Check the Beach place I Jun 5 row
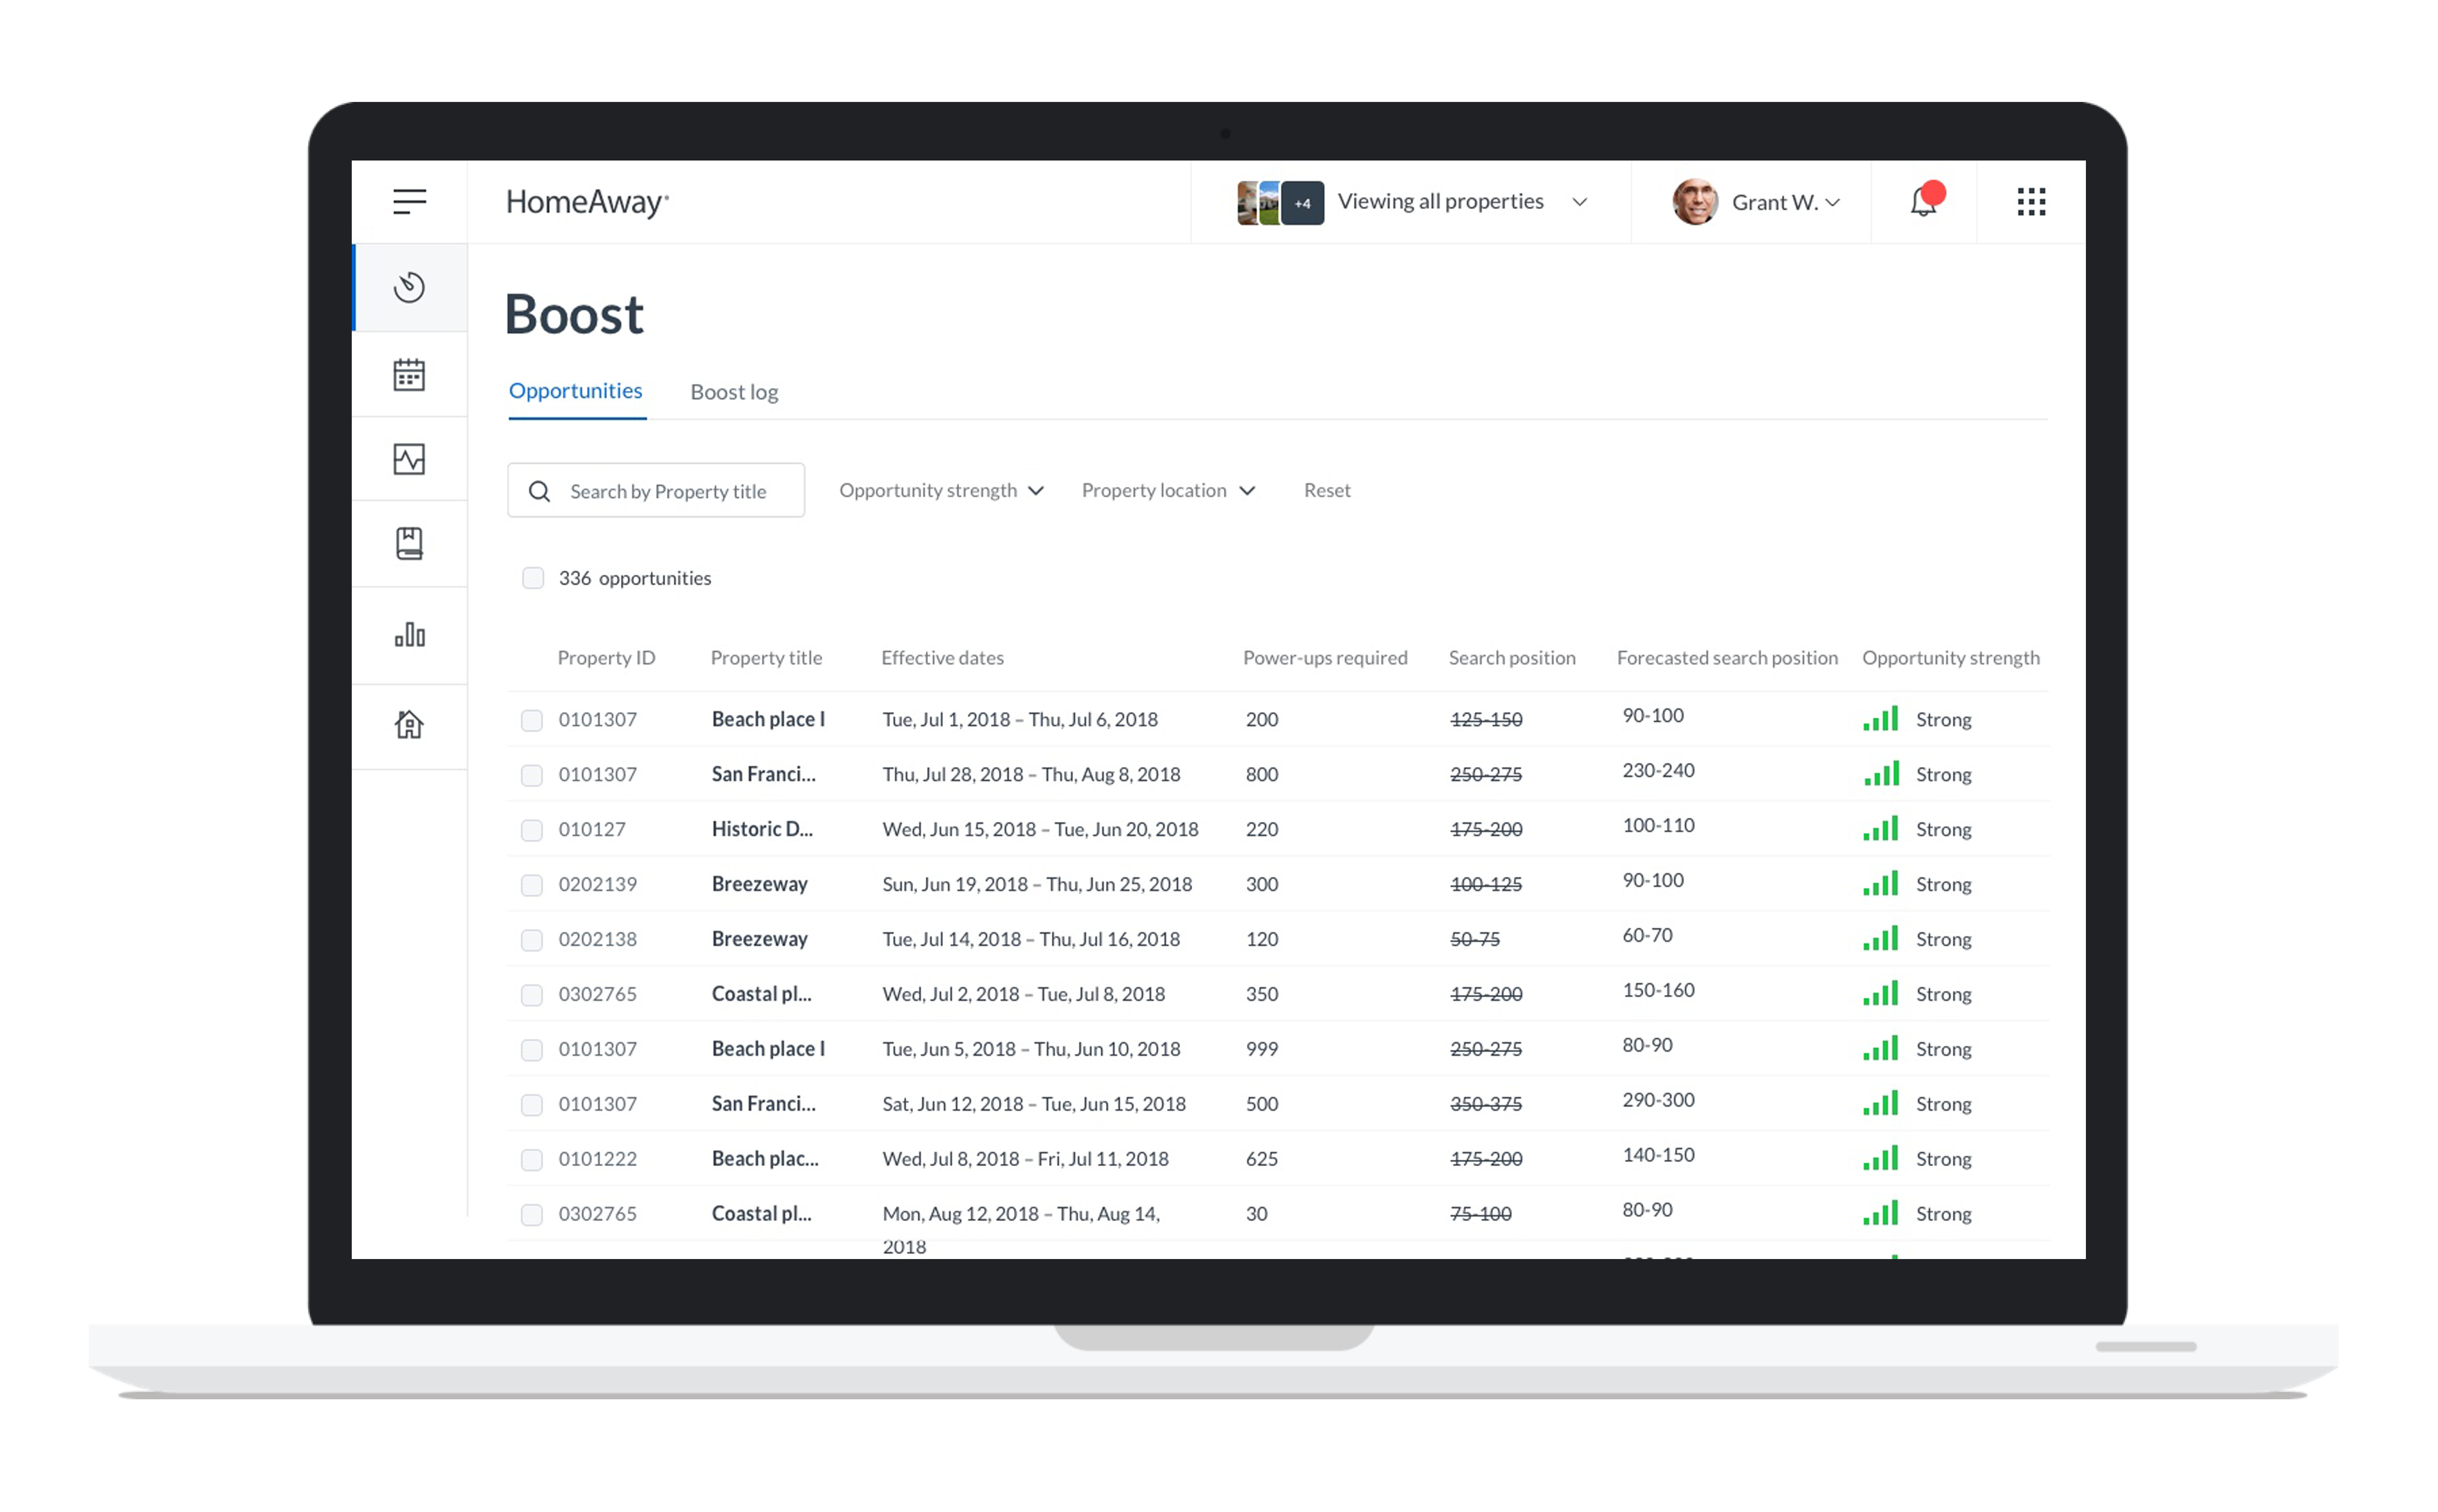 click(532, 1050)
